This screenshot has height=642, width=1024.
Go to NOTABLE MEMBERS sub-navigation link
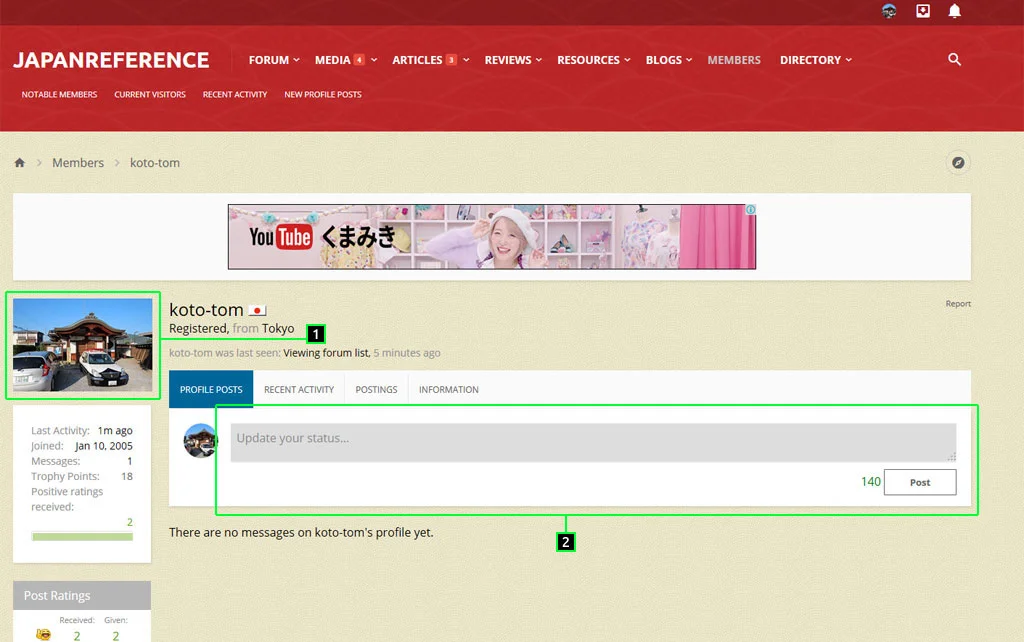coord(59,95)
